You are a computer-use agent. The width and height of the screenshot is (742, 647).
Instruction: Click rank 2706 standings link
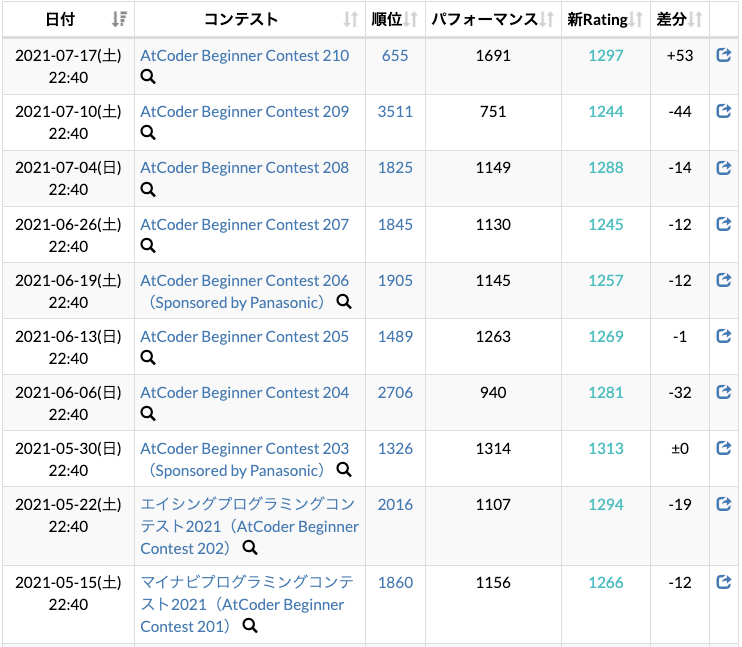coord(395,393)
